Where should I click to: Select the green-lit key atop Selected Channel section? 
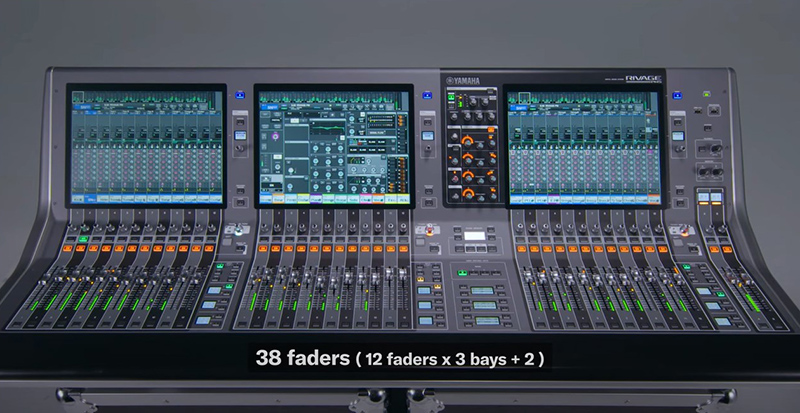point(451,98)
